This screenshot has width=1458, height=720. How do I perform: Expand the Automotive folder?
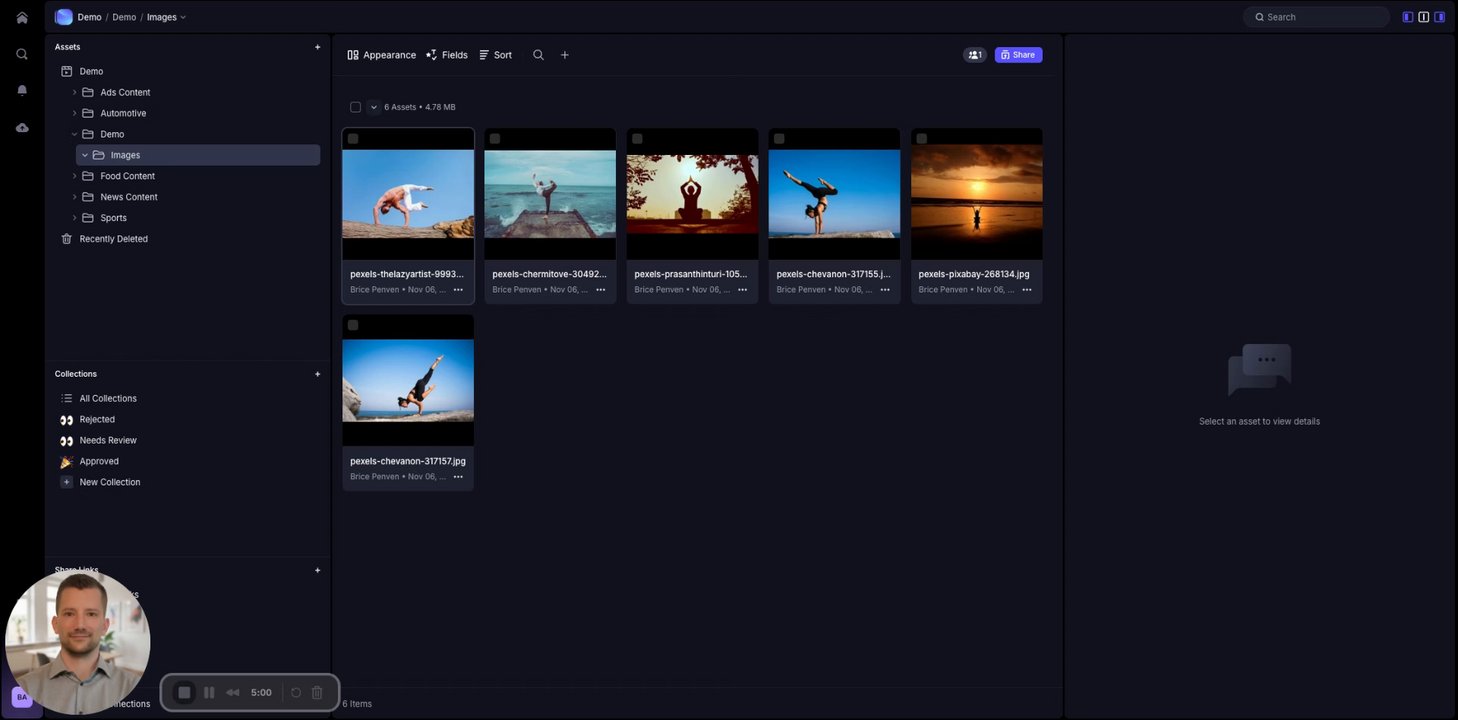coord(74,113)
